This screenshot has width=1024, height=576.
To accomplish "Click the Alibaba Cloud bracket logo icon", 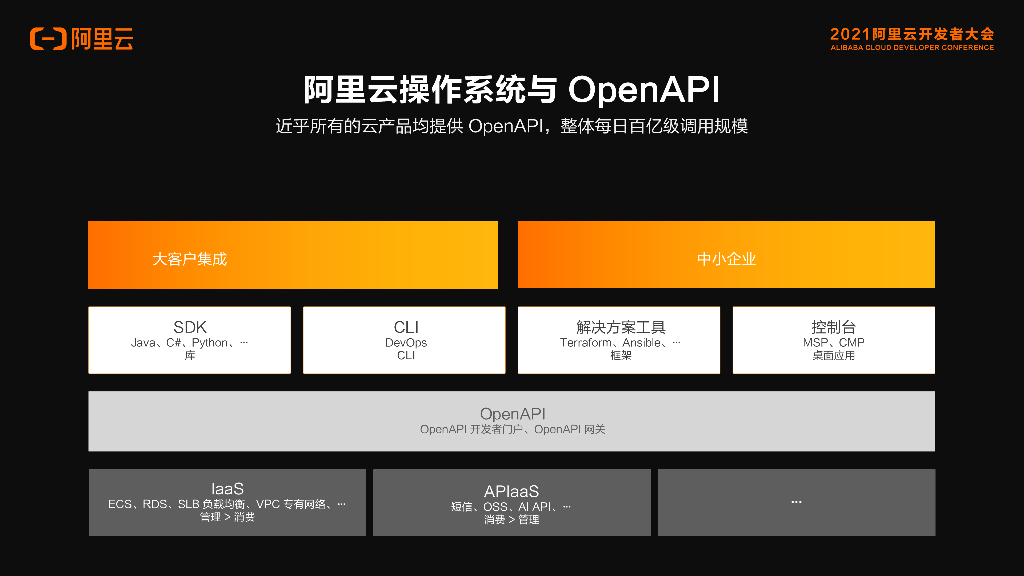I will click(48, 39).
